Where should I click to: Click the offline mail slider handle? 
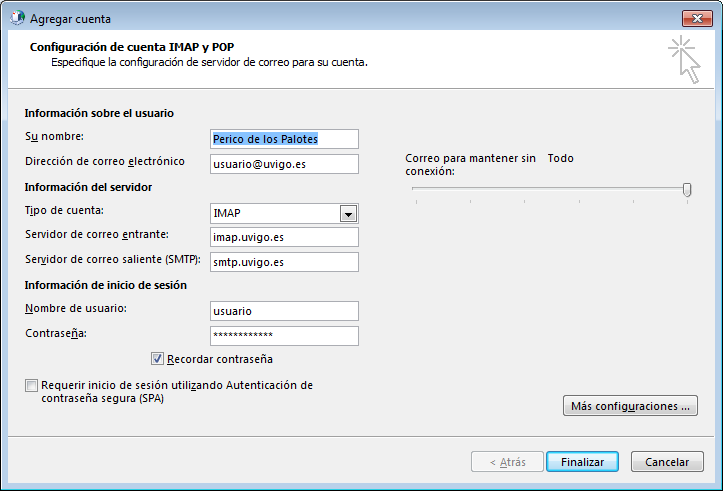coord(687,189)
